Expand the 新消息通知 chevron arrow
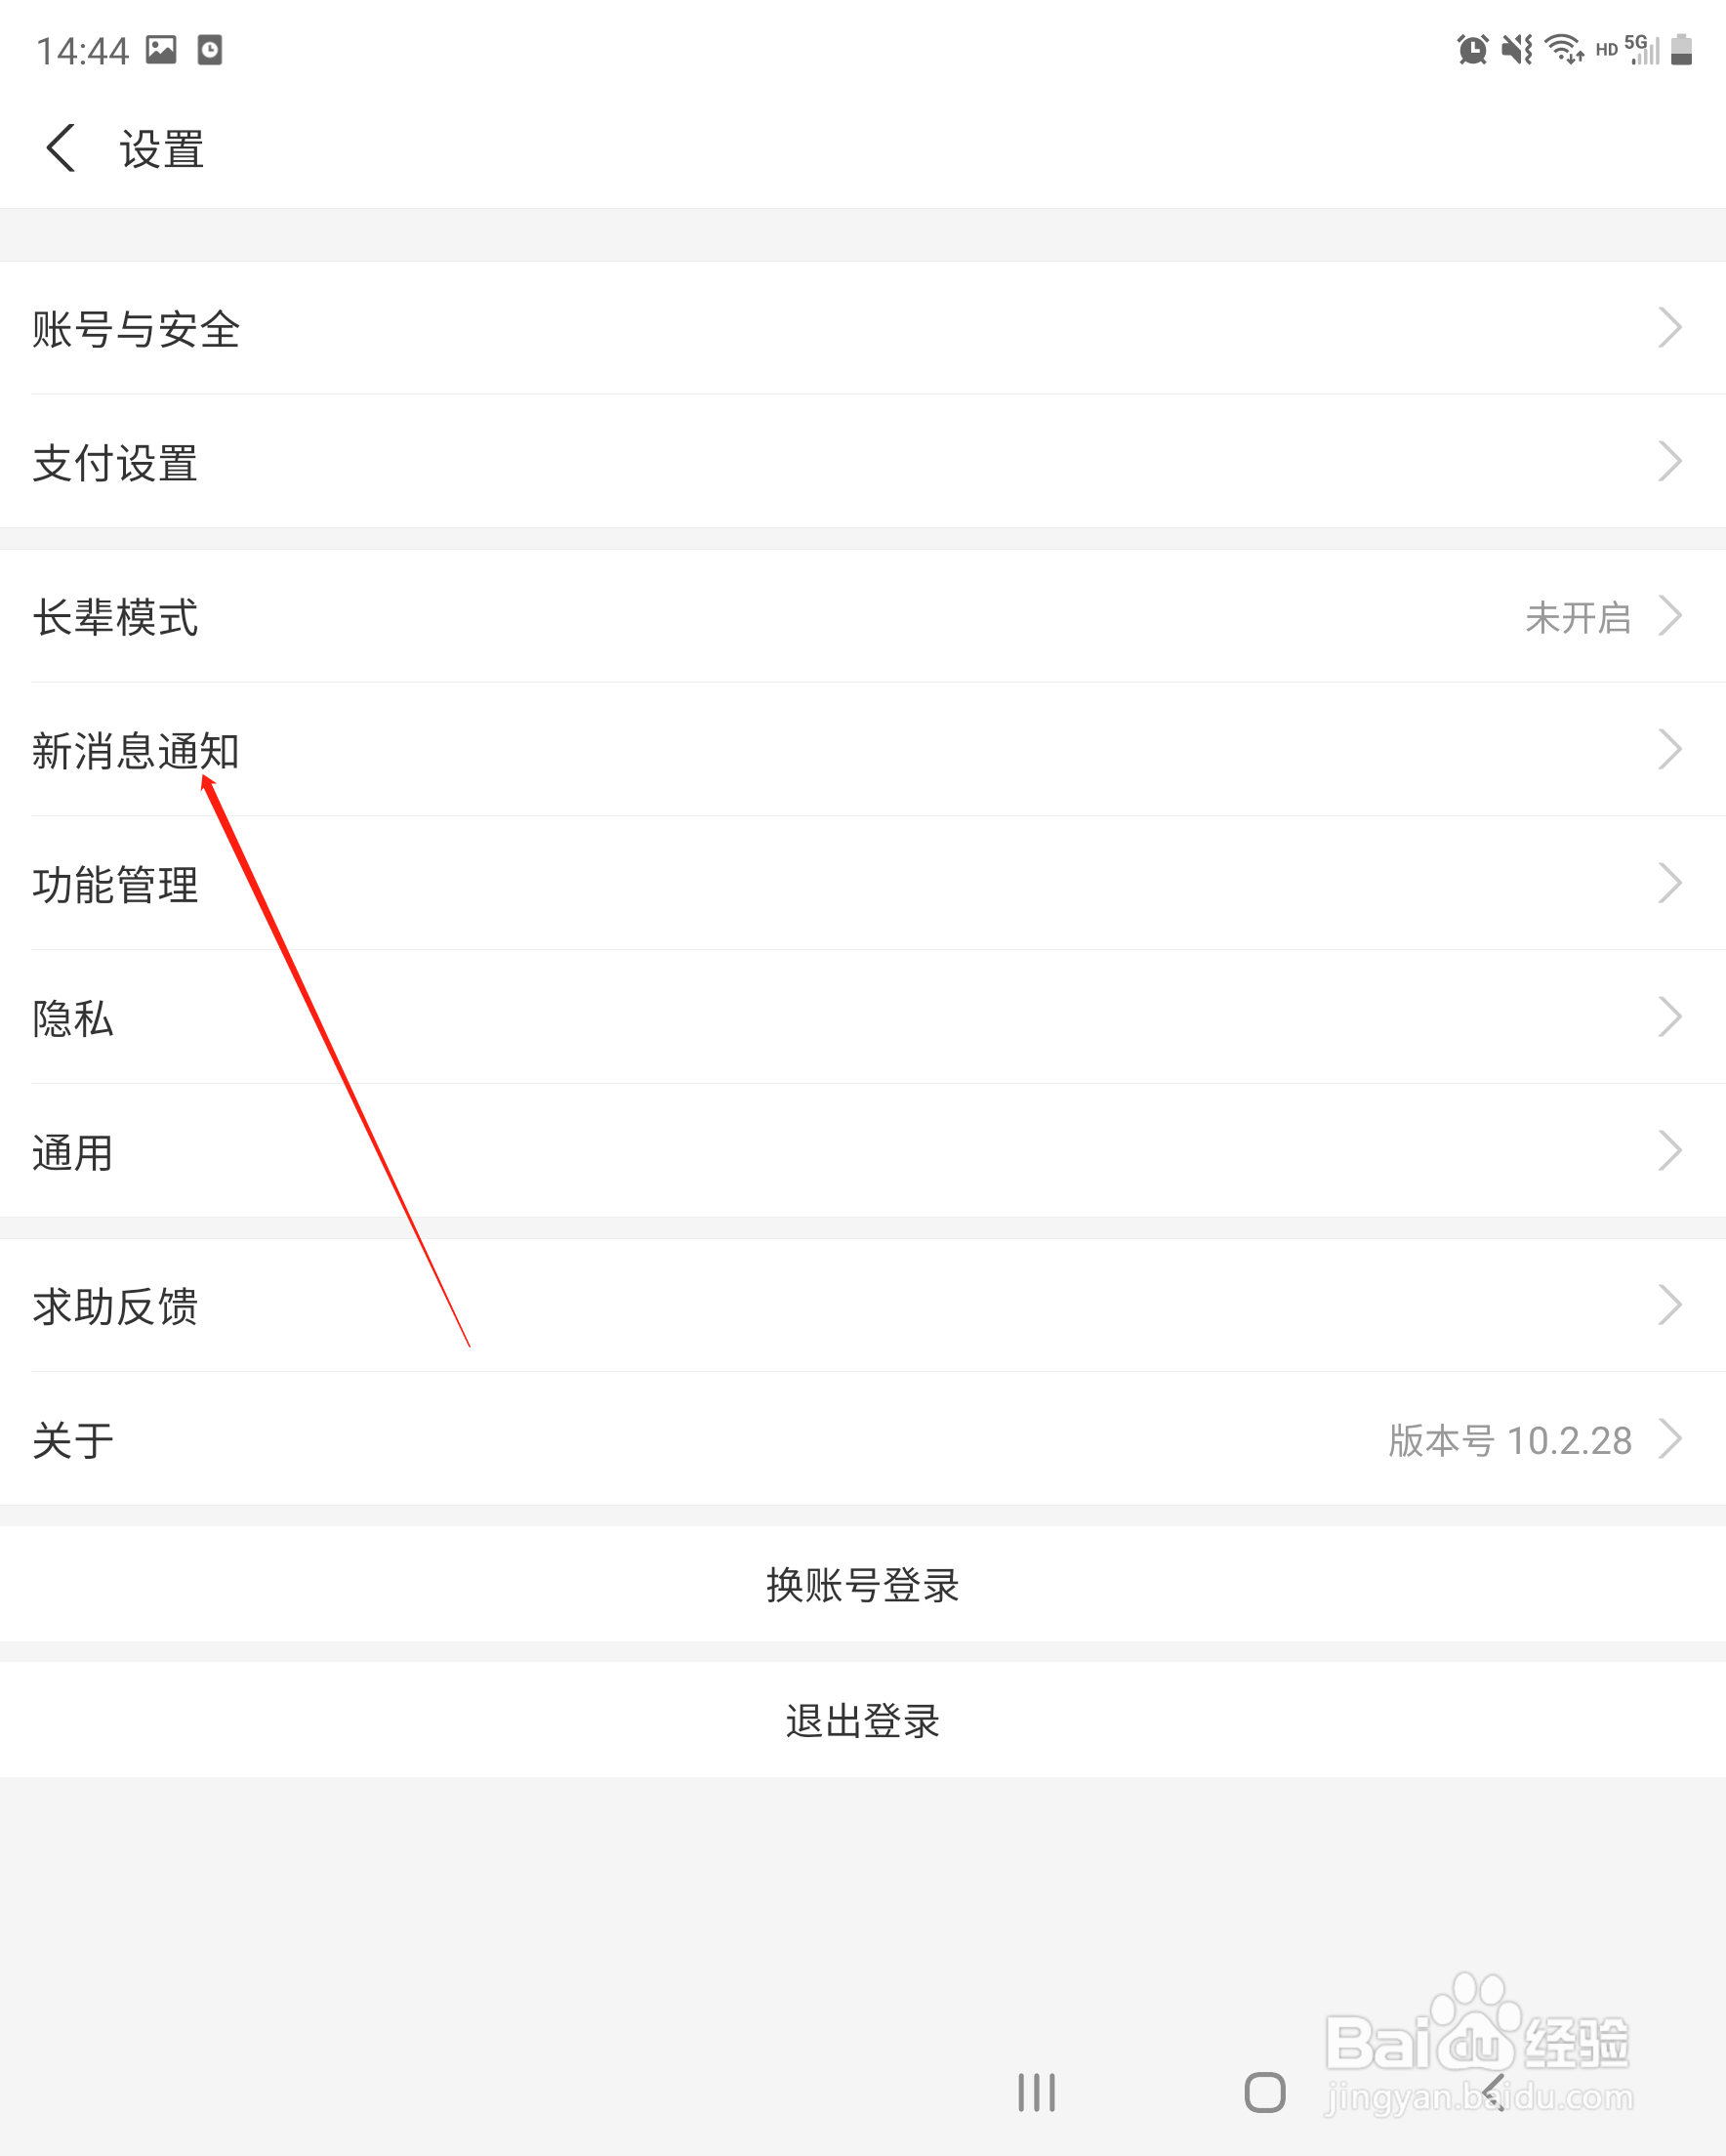Screen dimensions: 1726x2156 click(x=1670, y=750)
